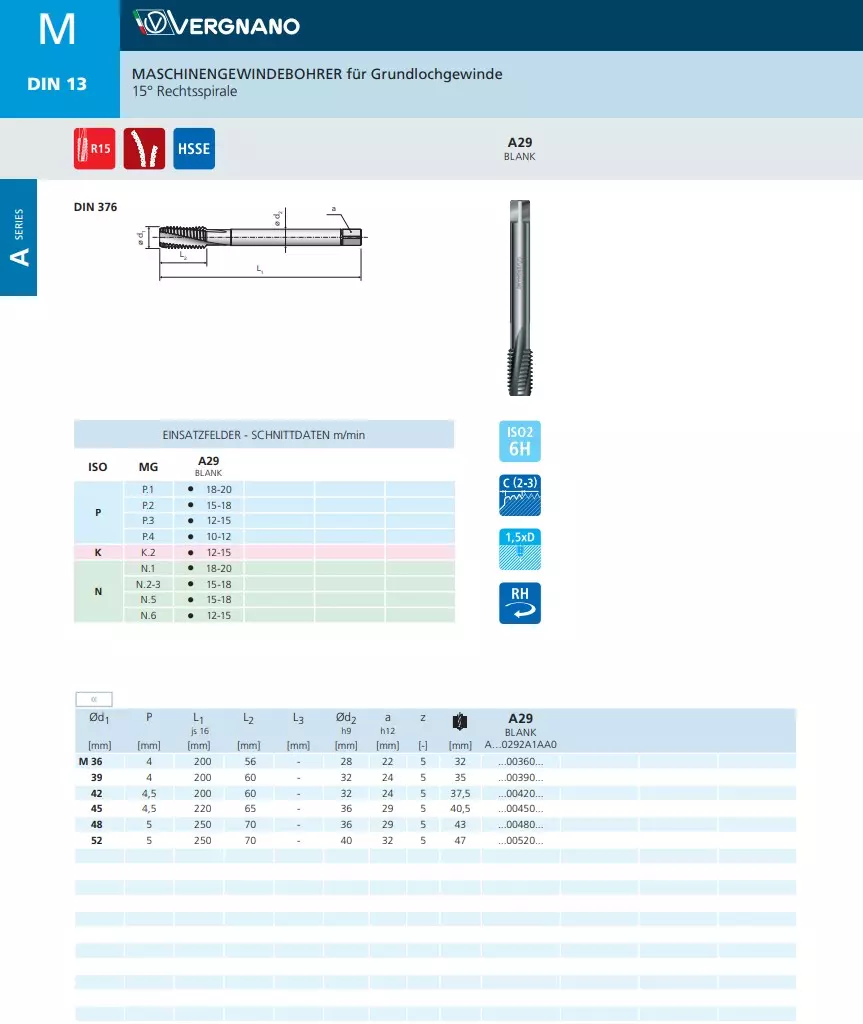This screenshot has width=863, height=1024.
Task: Click the blue HSSE material icon
Action: click(194, 148)
